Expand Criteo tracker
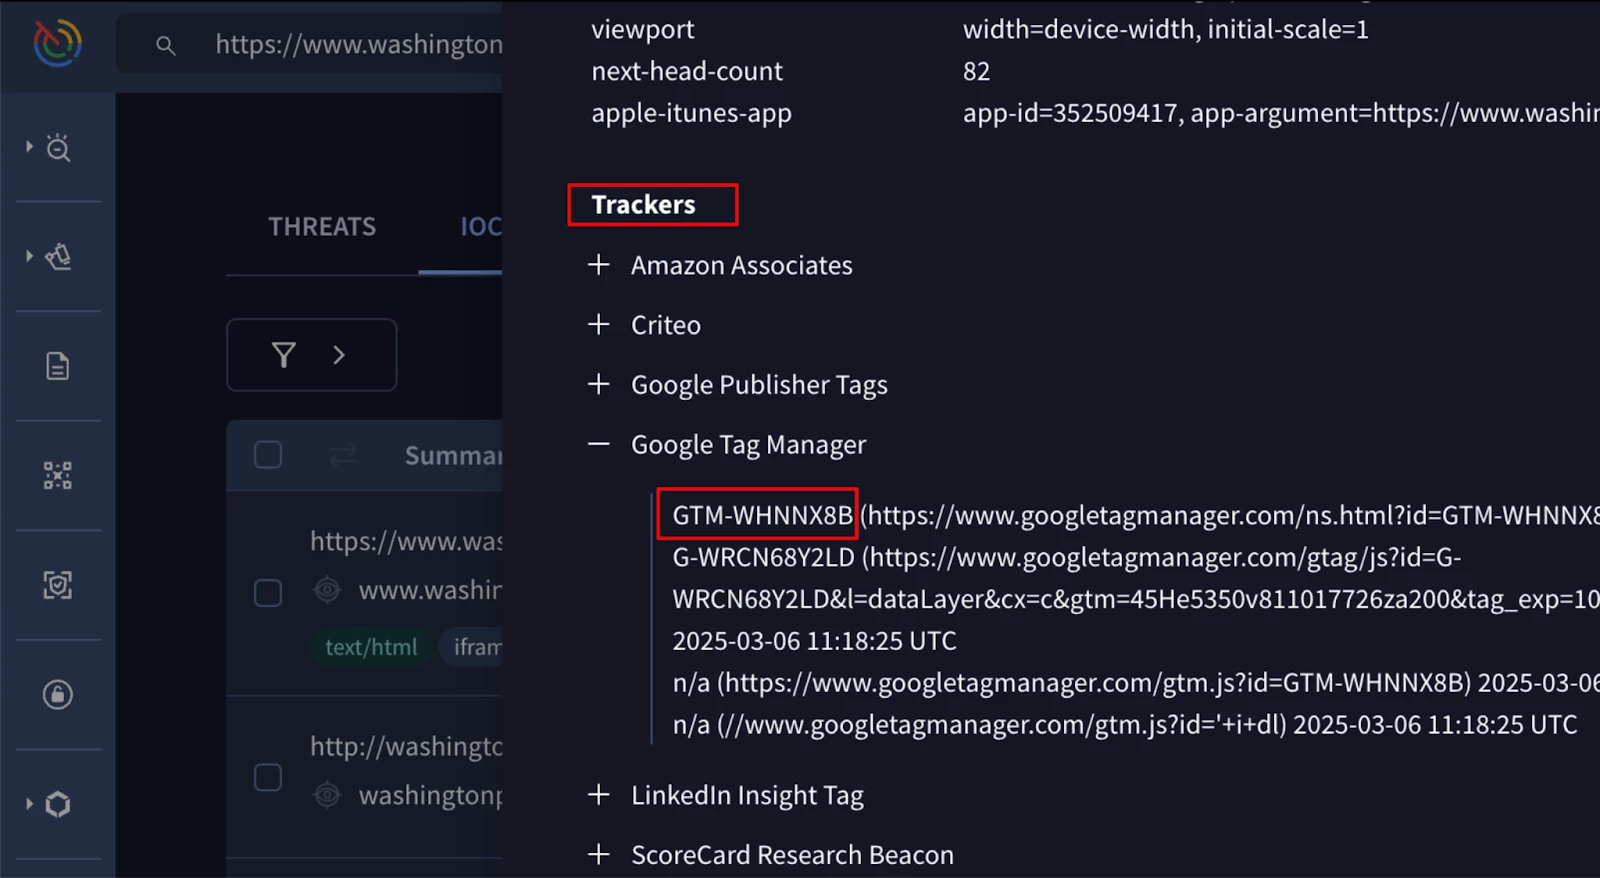This screenshot has width=1600, height=878. coord(599,324)
